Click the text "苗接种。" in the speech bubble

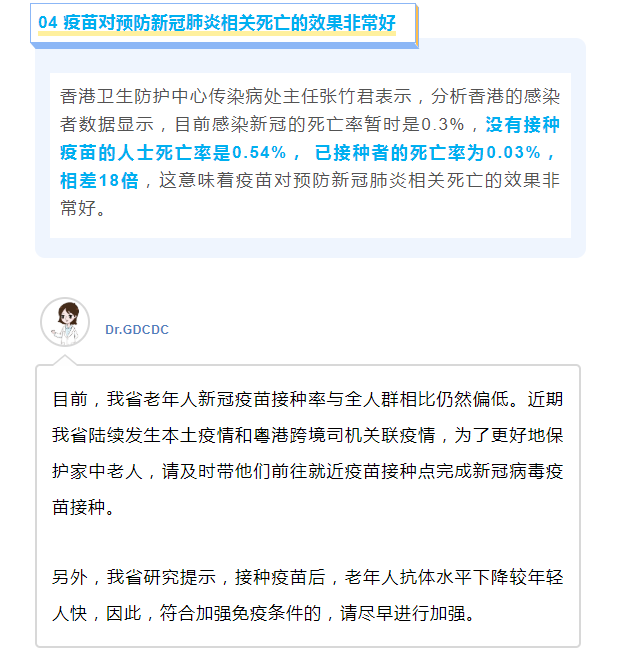click(x=83, y=507)
